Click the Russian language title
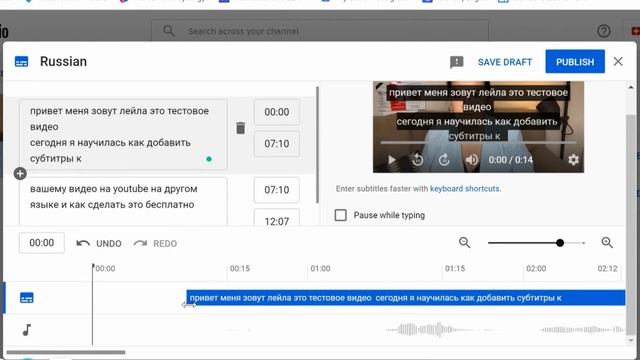Image resolution: width=640 pixels, height=360 pixels. pyautogui.click(x=63, y=62)
